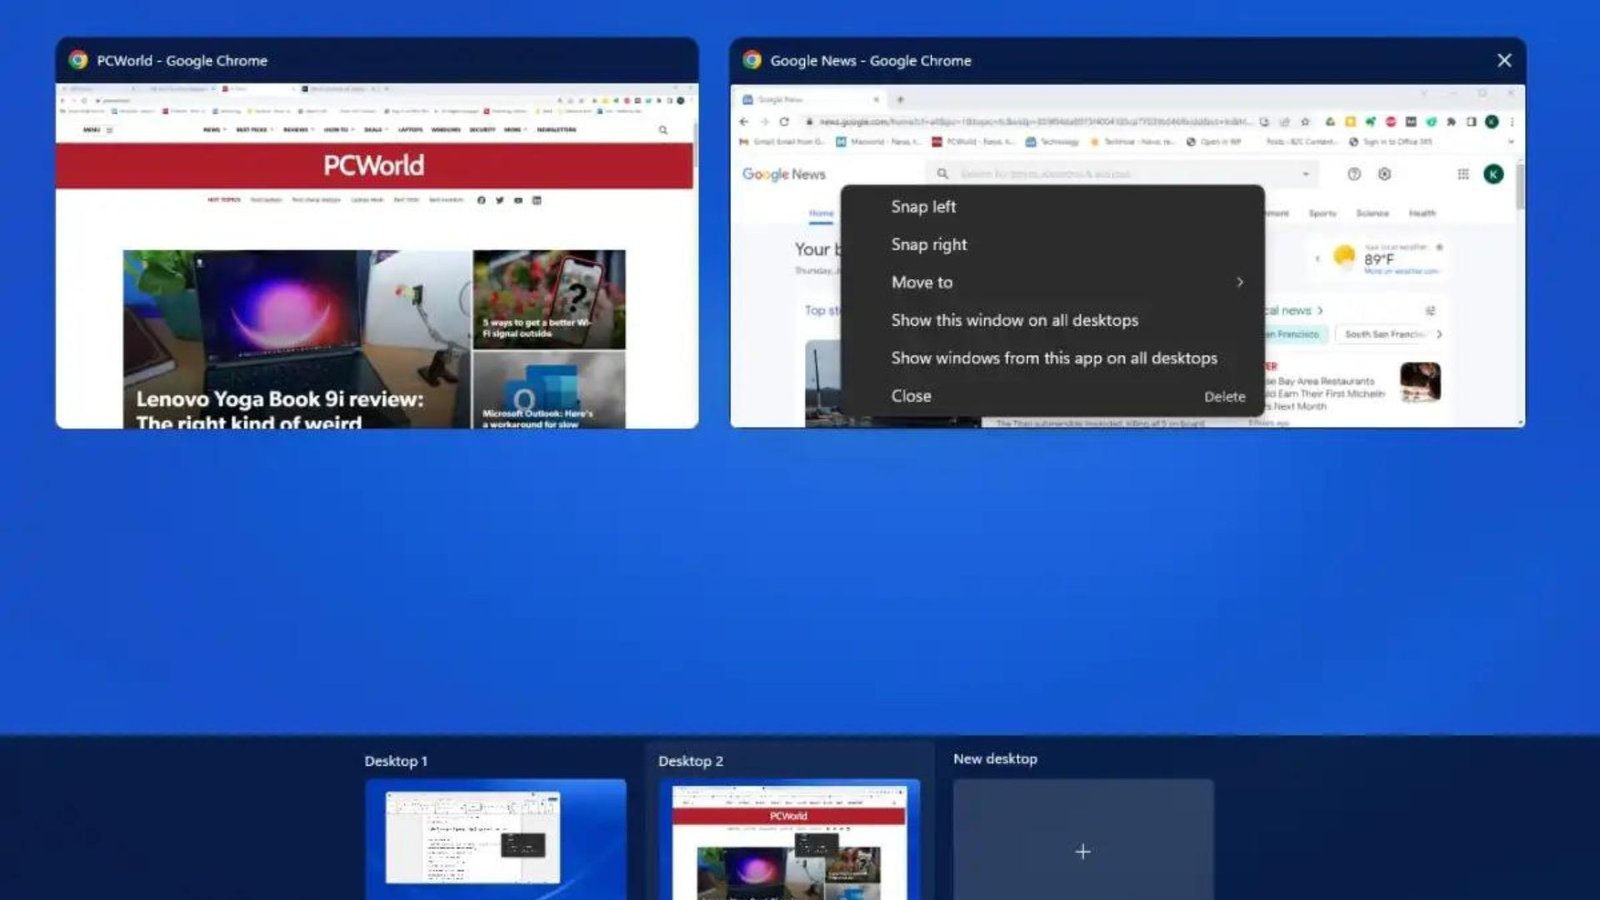Click the South San Francisco location chip

click(x=1384, y=334)
